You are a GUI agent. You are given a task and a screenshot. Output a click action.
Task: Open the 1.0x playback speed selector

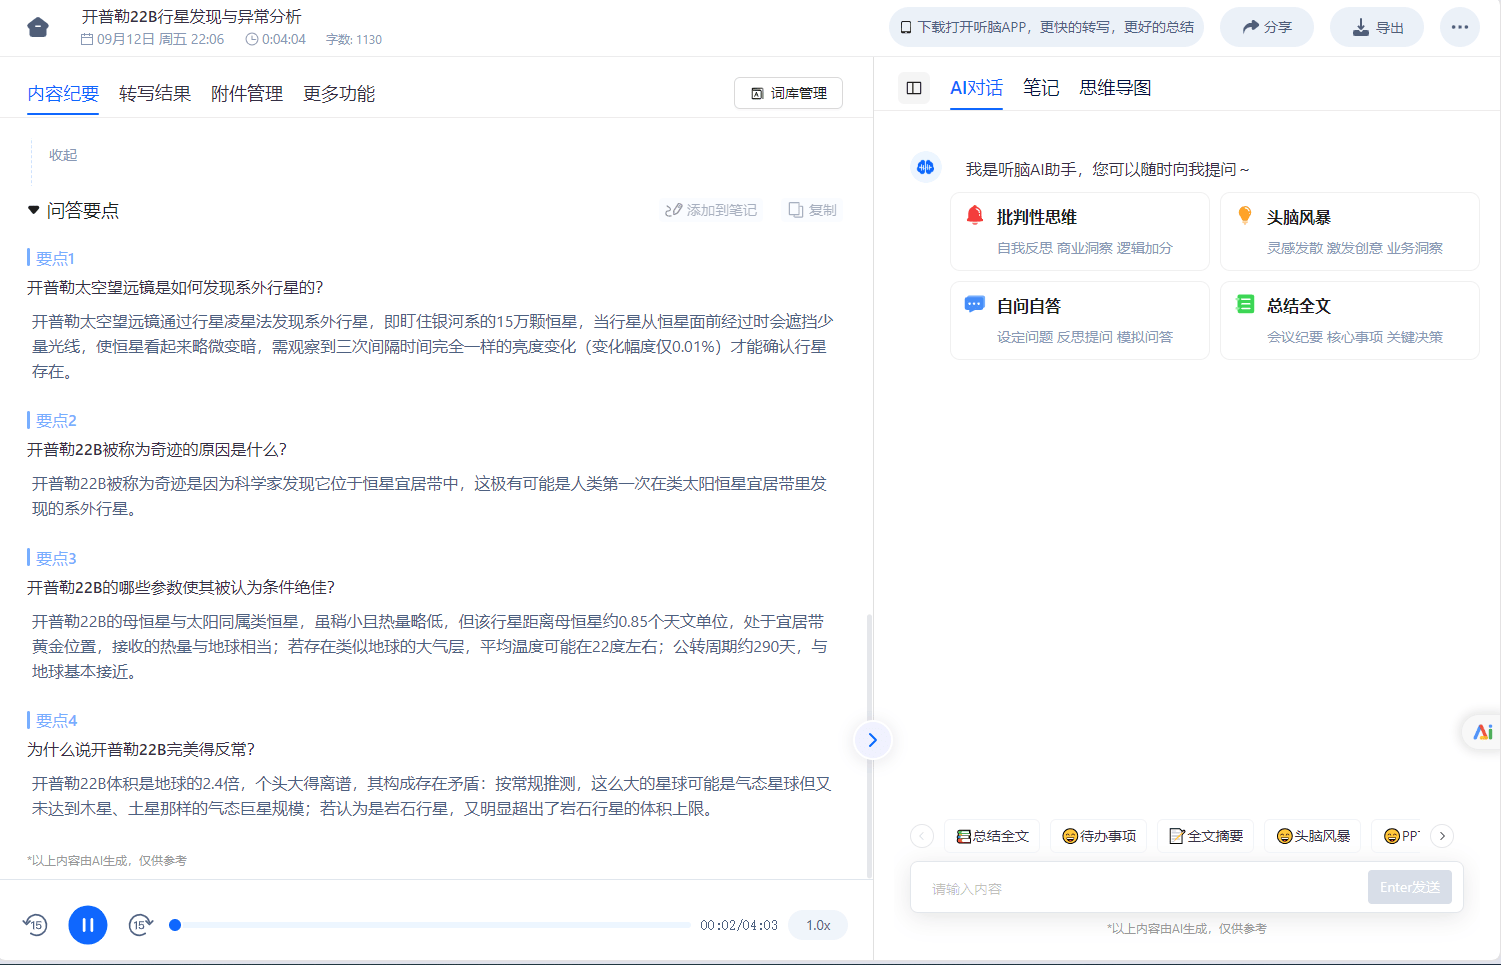click(817, 925)
